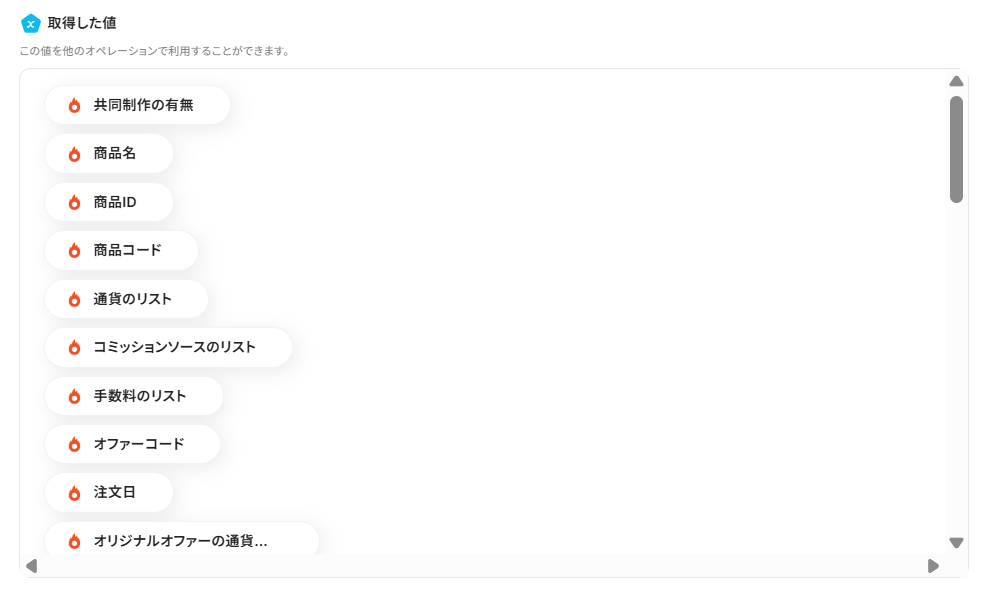Choose the オファーコード value chip

pos(133,444)
